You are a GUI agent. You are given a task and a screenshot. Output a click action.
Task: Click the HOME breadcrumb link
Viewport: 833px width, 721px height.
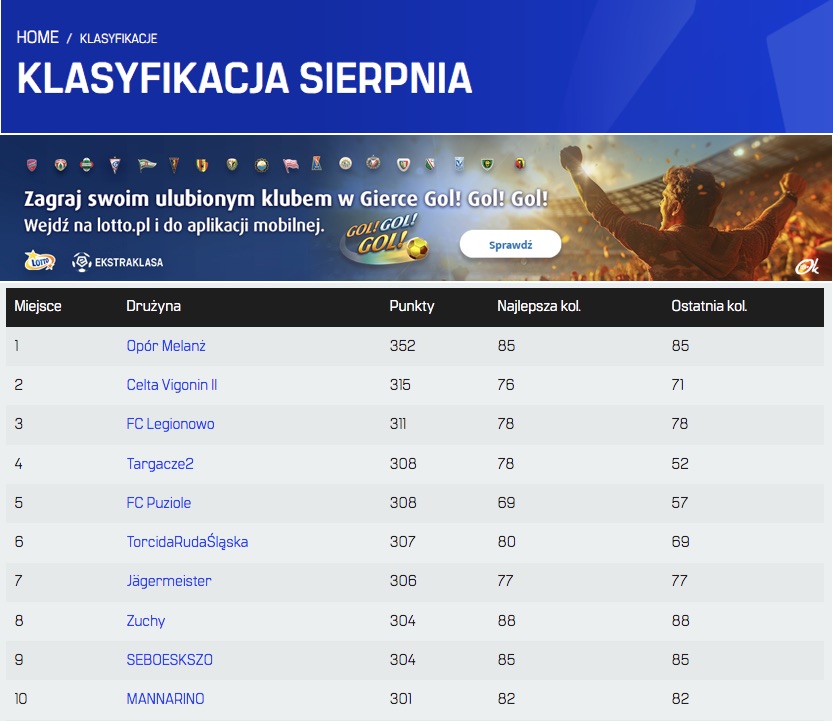point(37,37)
